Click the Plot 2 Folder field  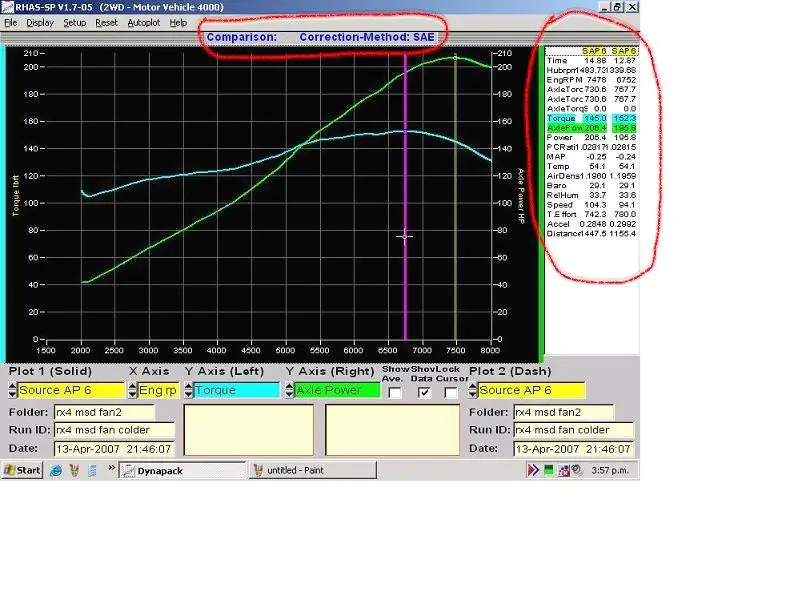coord(564,412)
